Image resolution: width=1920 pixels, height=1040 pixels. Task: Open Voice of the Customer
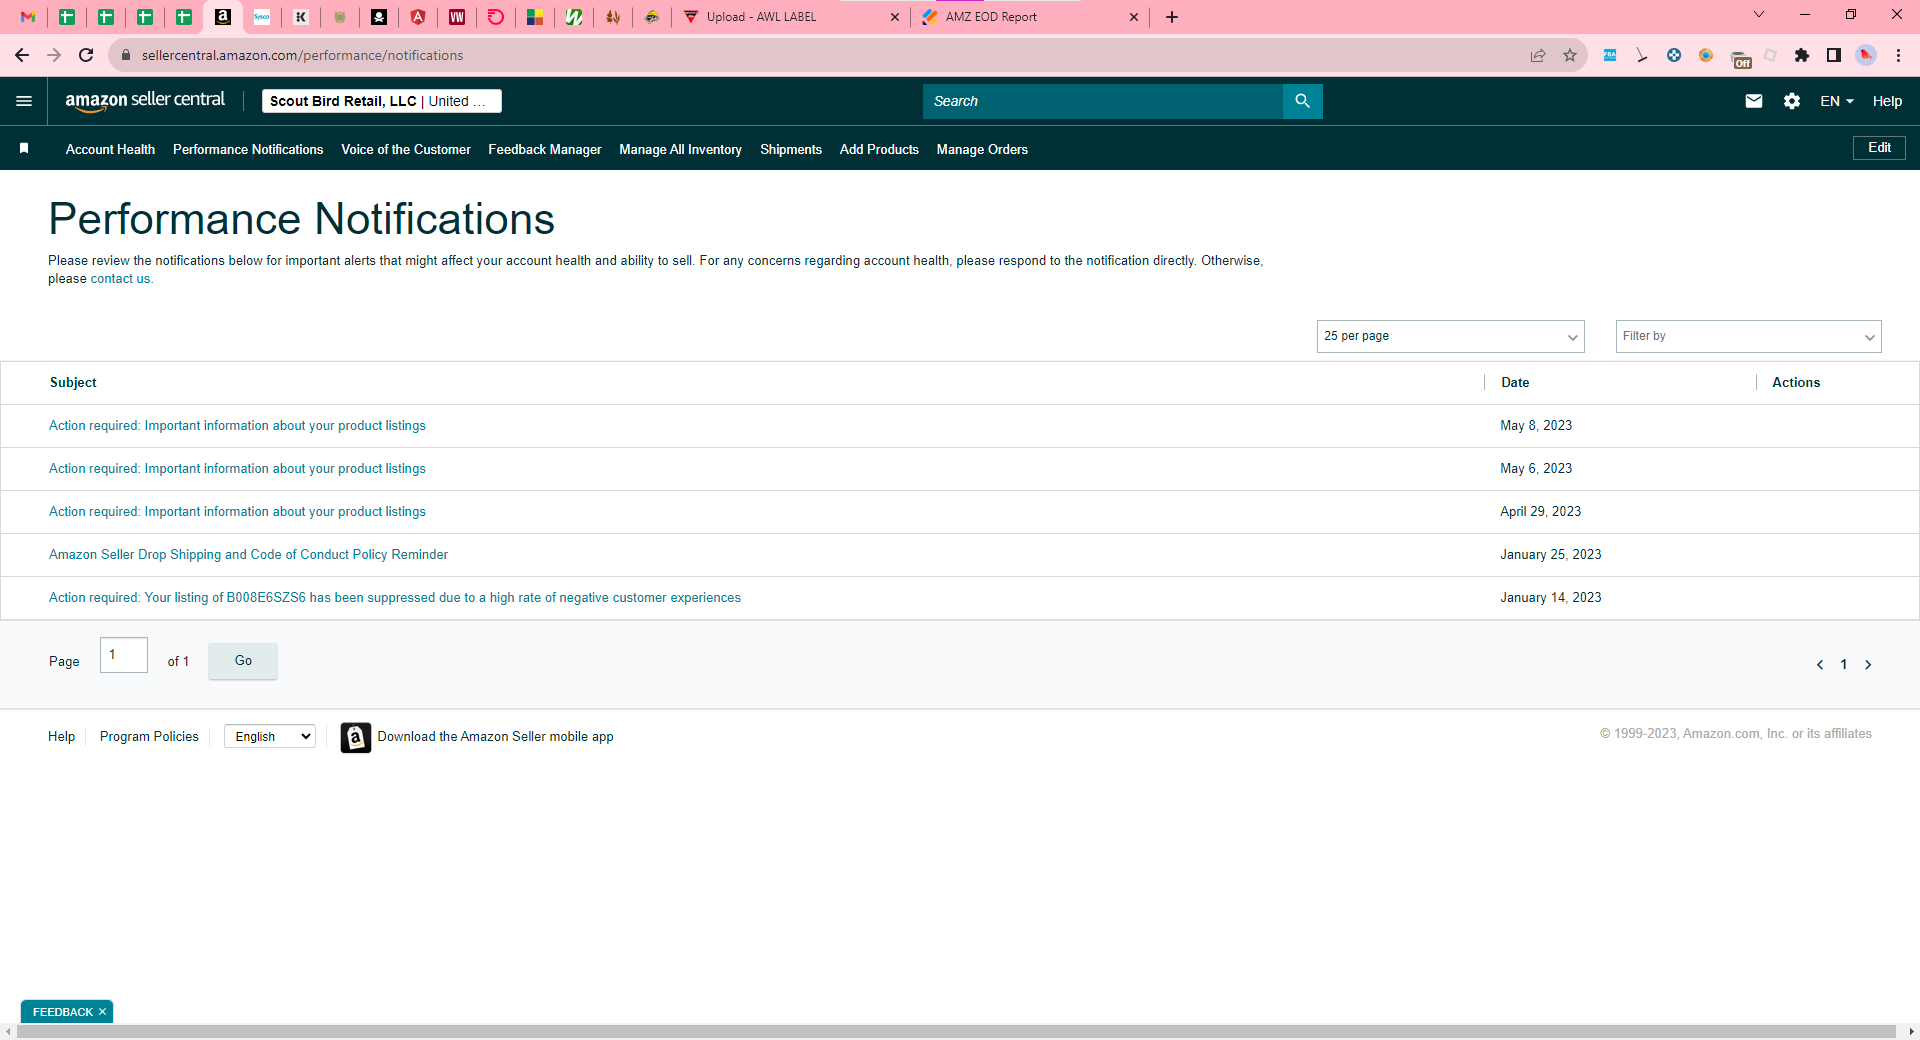pyautogui.click(x=406, y=149)
